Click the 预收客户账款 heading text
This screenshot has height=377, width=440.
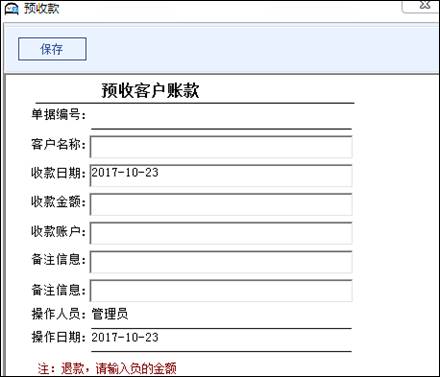tap(150, 90)
